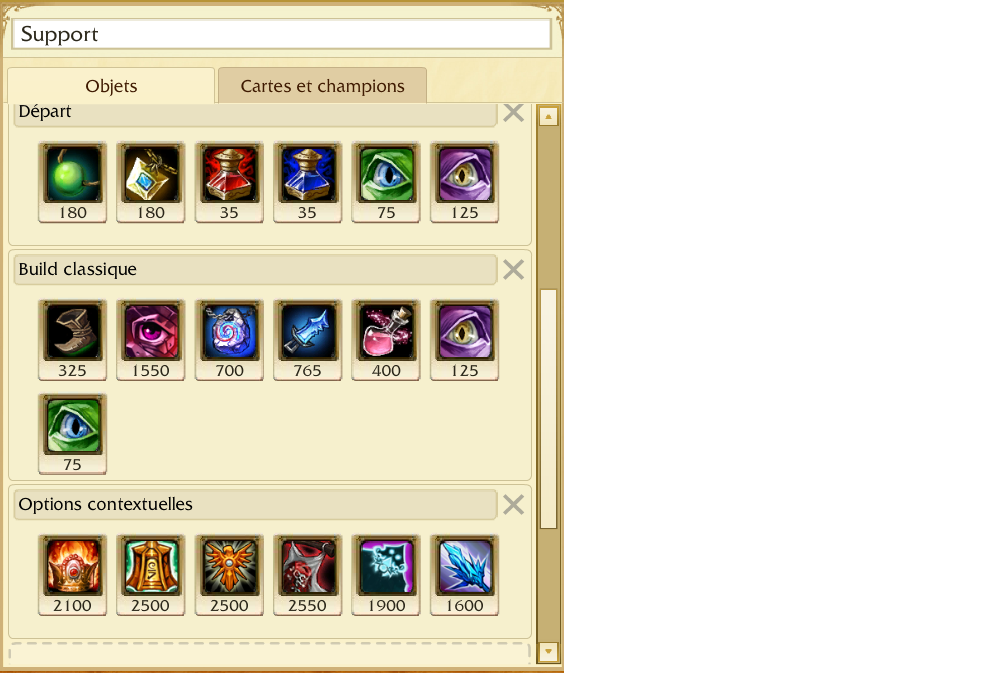Pick the icy blade item costing 765

(307, 340)
